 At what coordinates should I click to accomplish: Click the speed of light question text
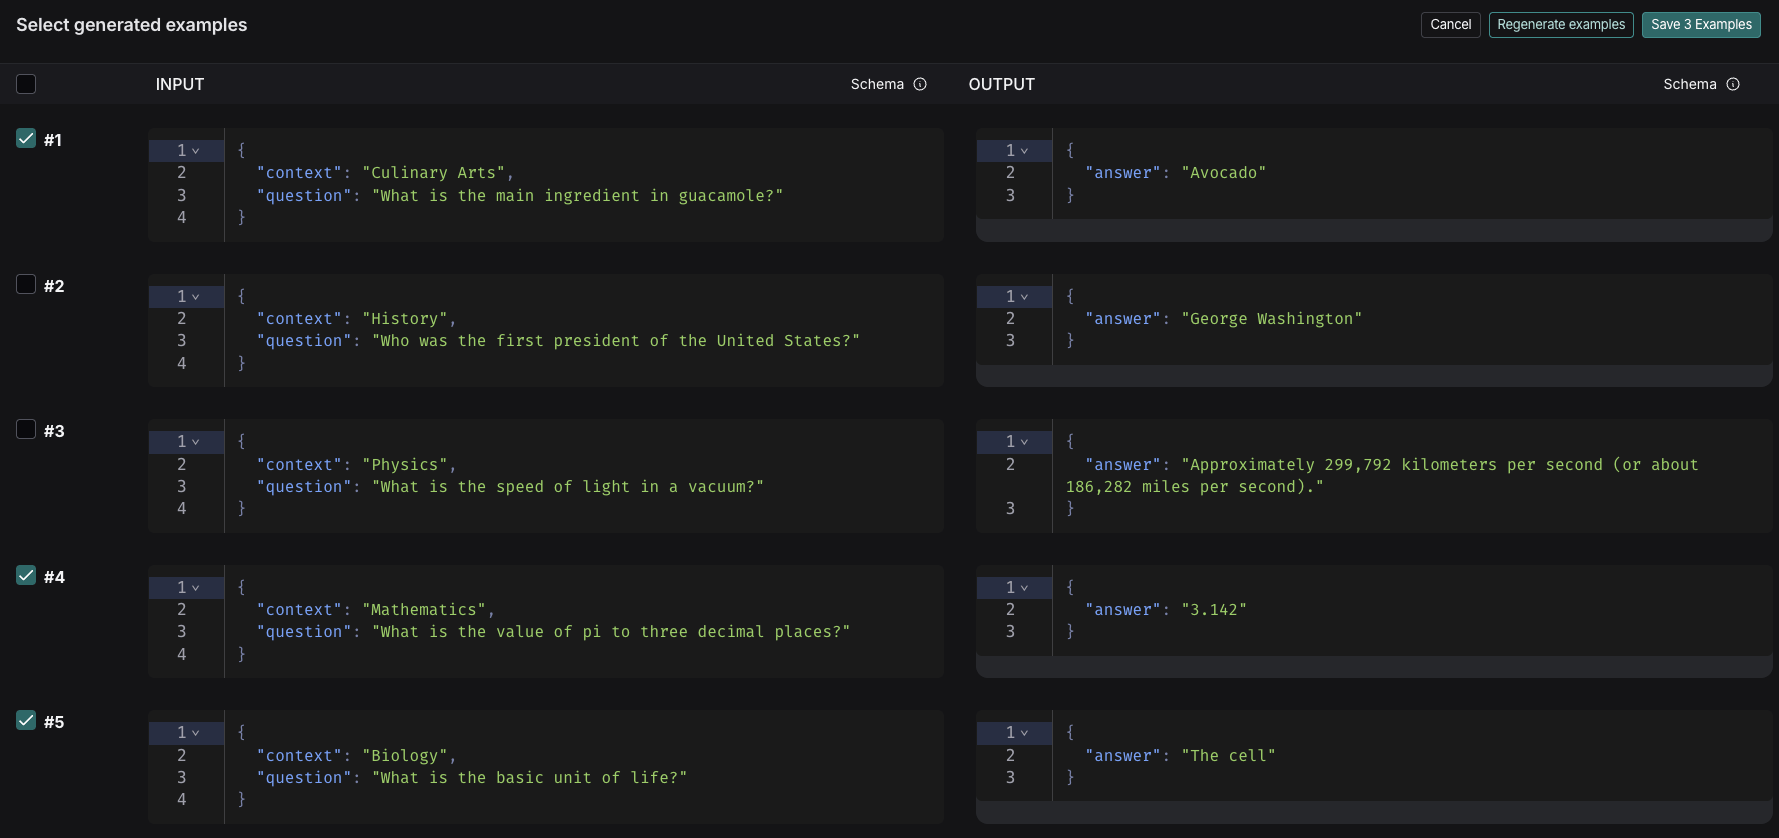click(568, 487)
